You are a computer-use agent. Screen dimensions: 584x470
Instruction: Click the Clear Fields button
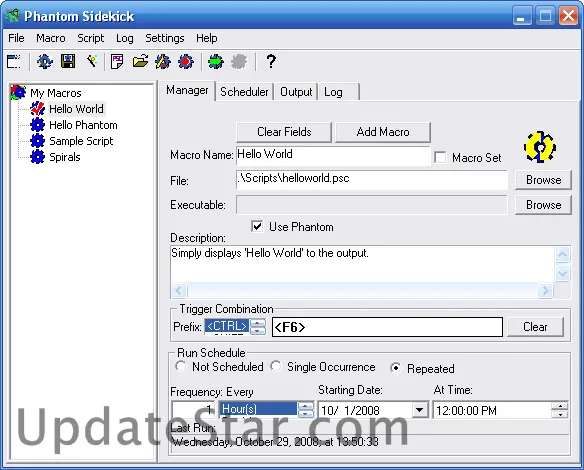[x=284, y=132]
